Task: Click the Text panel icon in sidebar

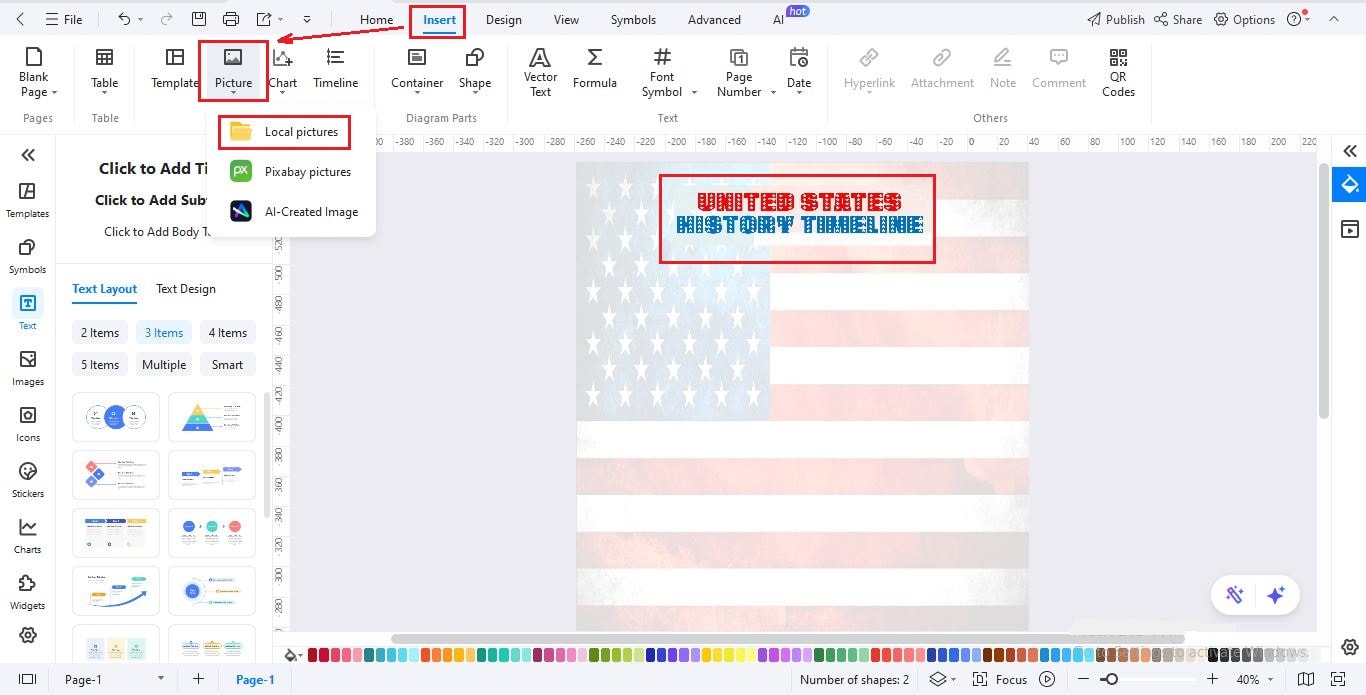Action: coord(28,303)
